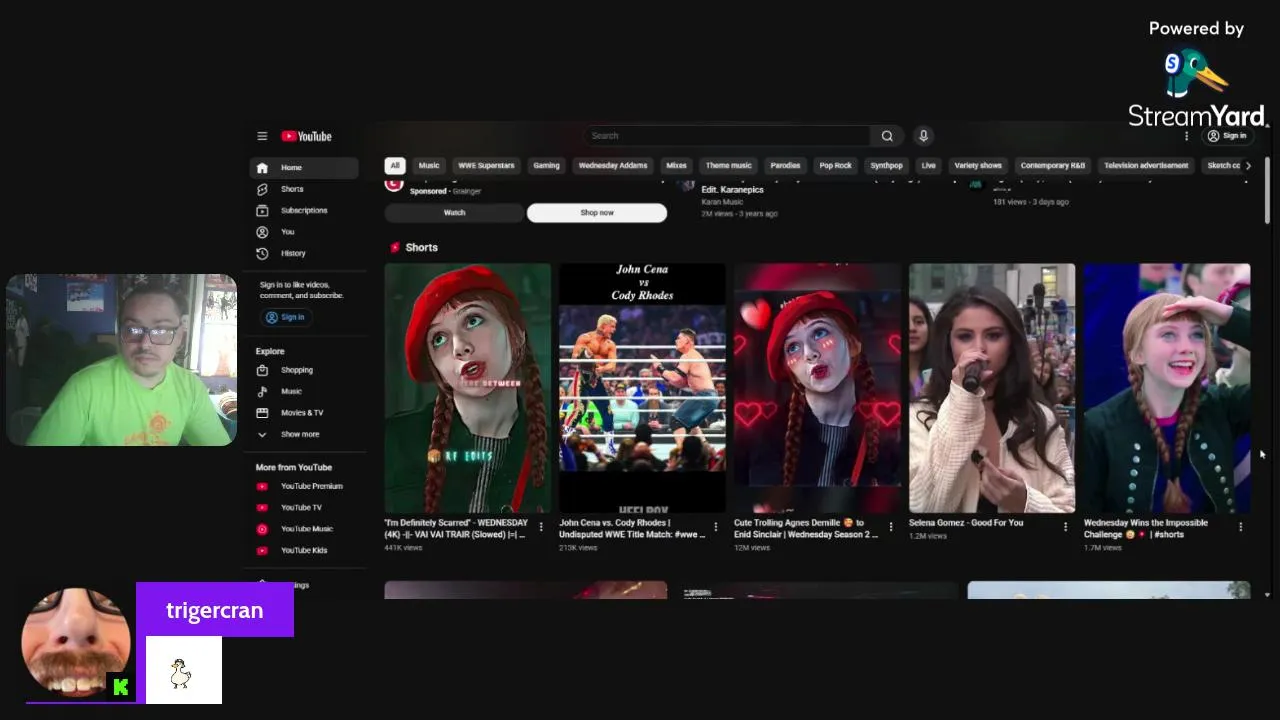Open options for 'I'm Definitely Scarred' short
1280x720 pixels.
541,526
